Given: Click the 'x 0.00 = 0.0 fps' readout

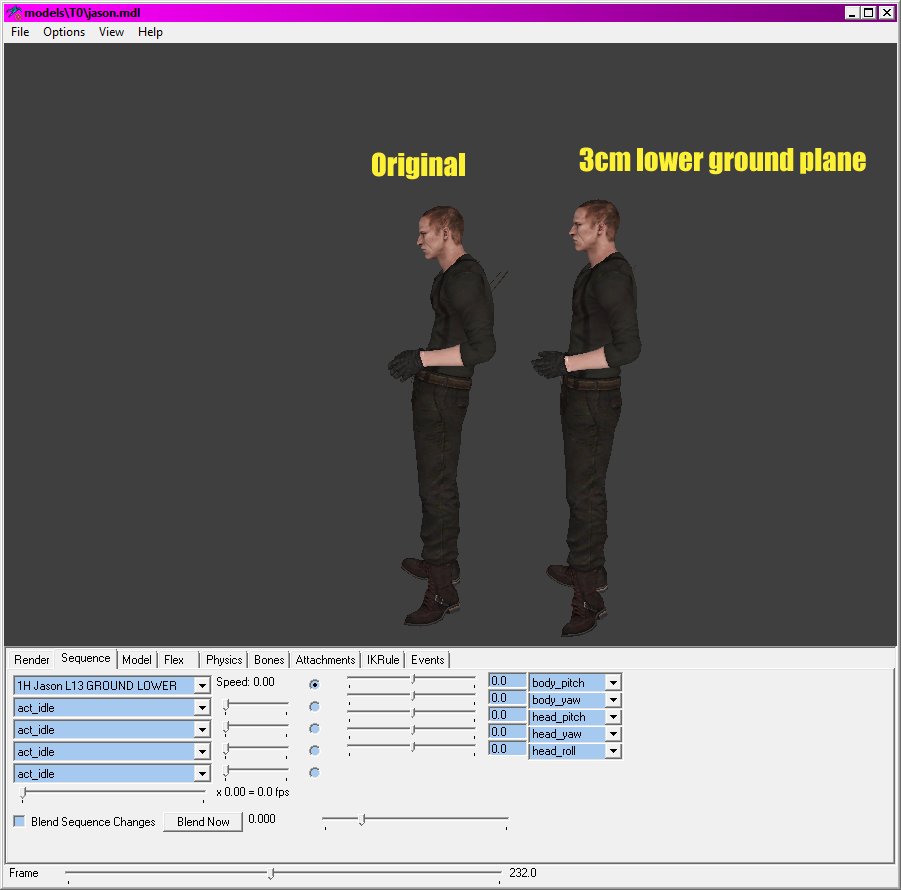Looking at the screenshot, I should pos(253,792).
